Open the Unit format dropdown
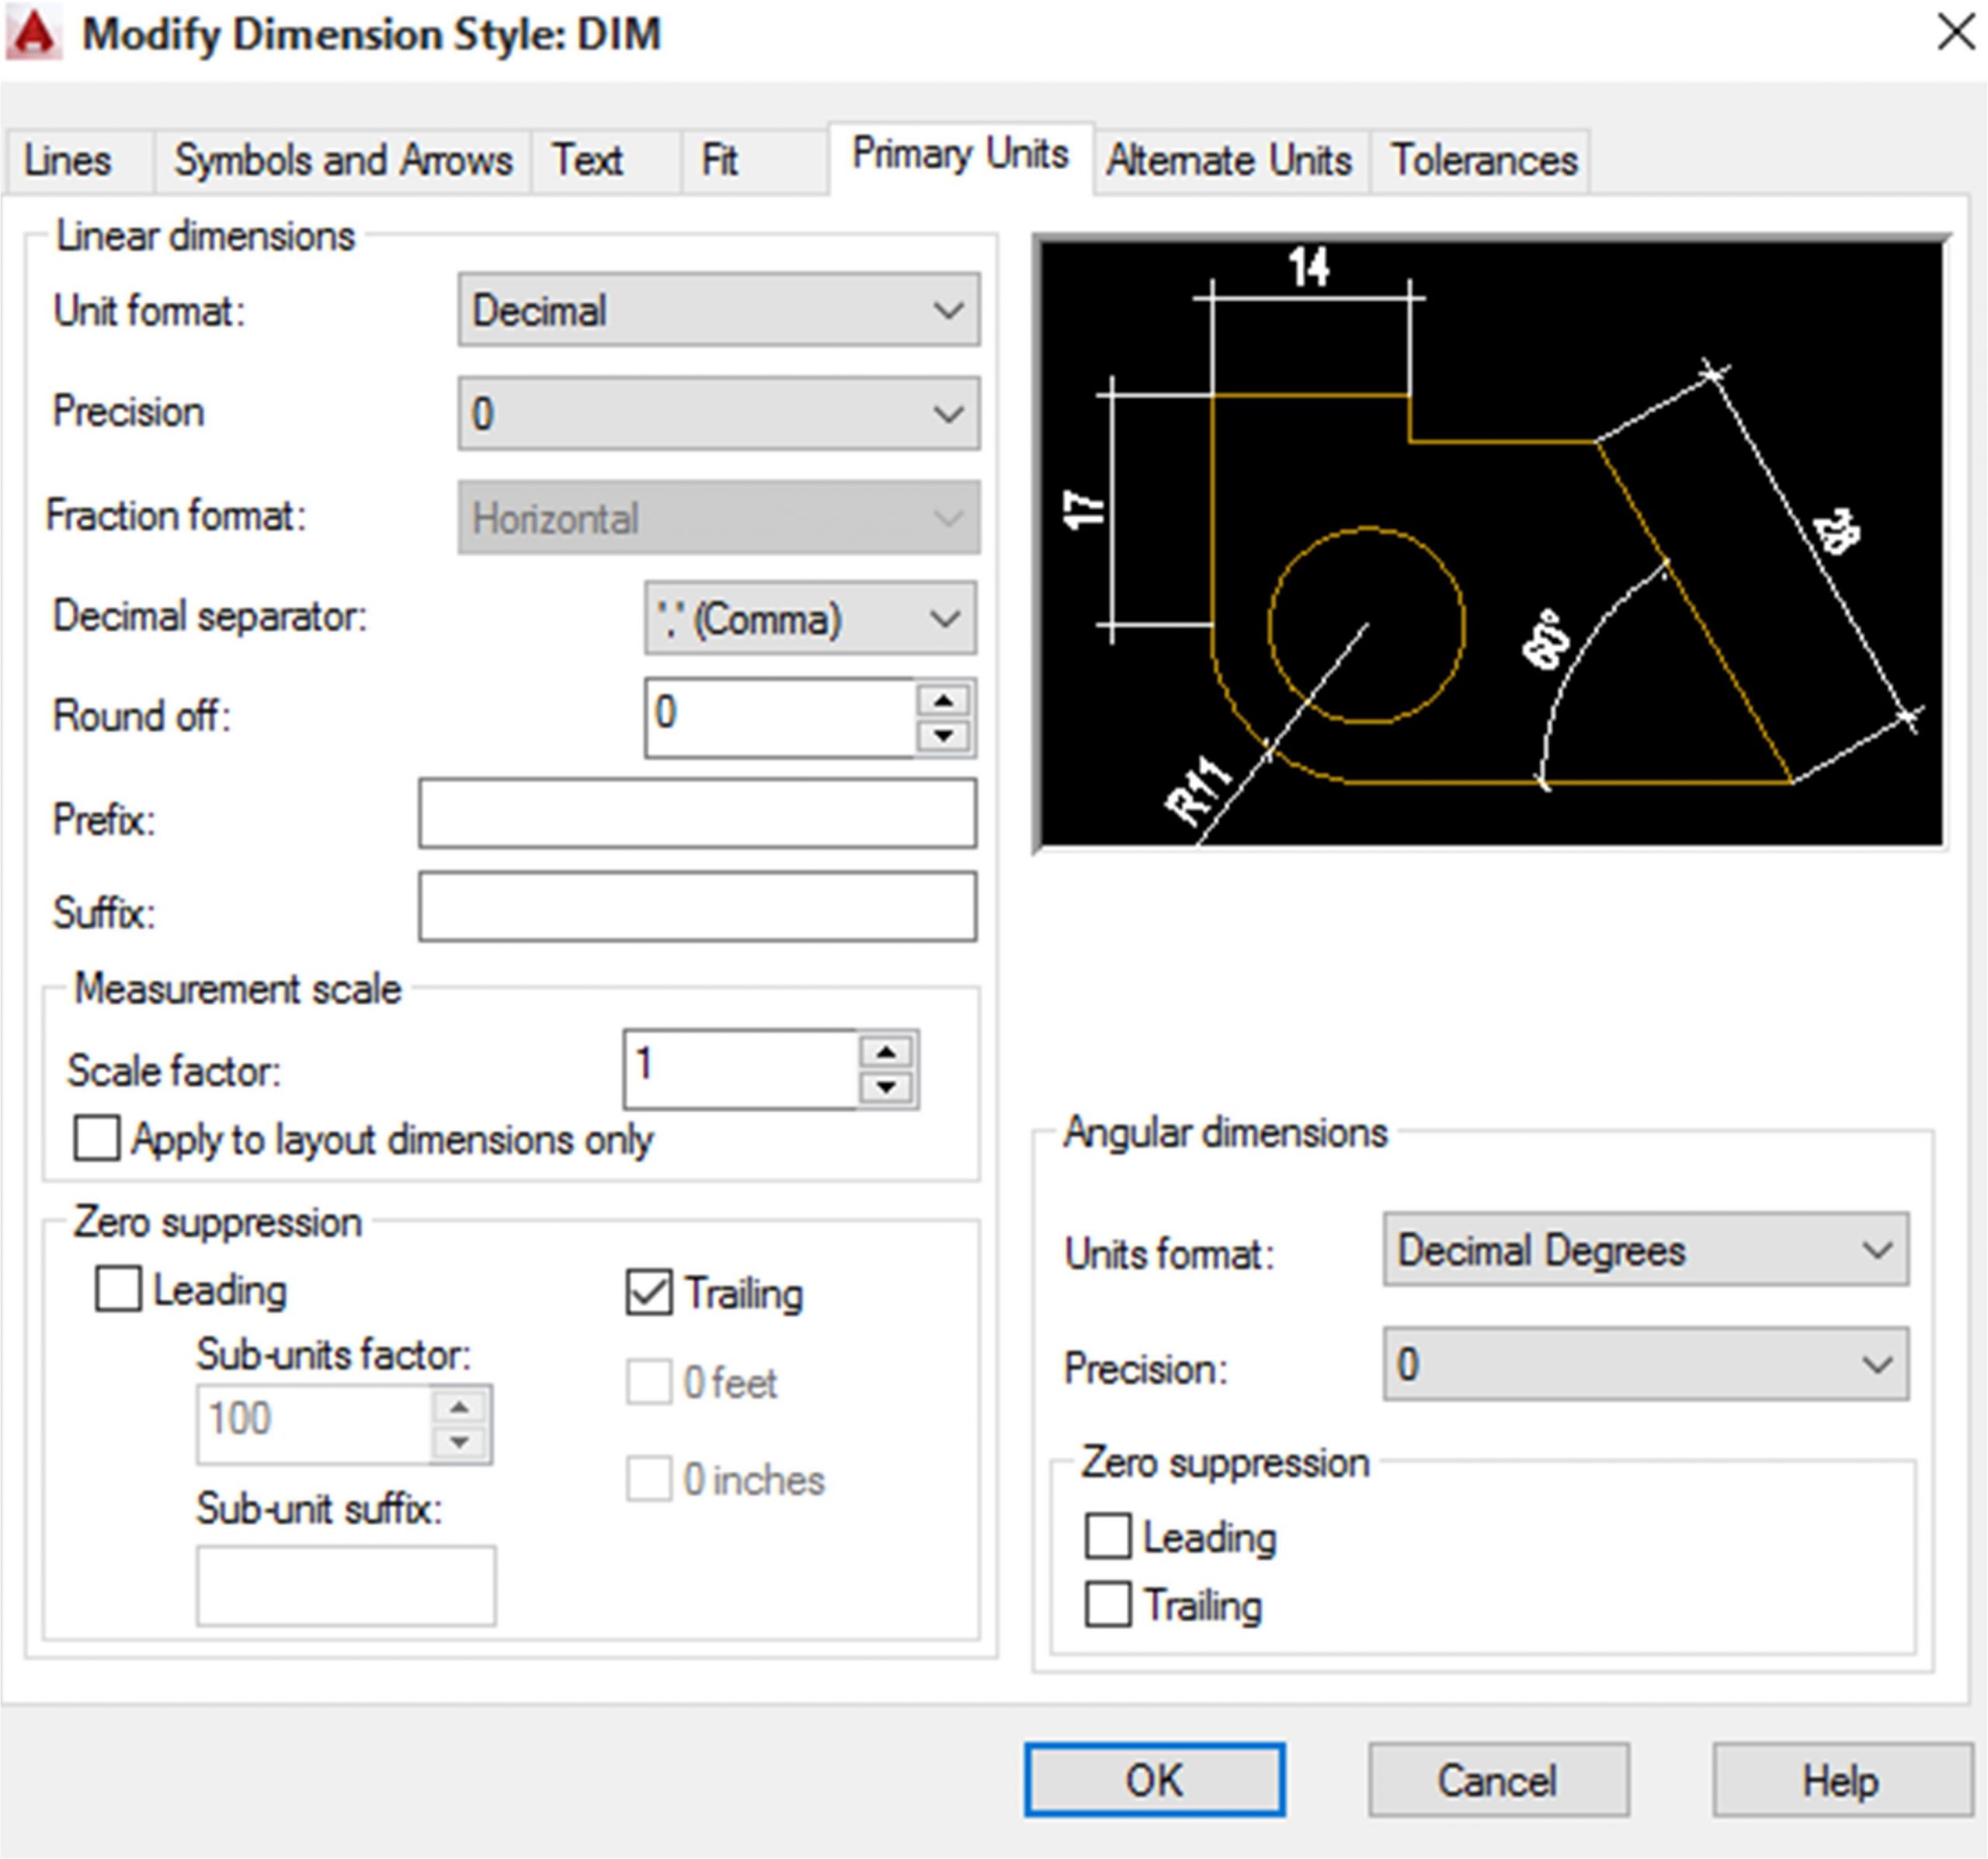The width and height of the screenshot is (1988, 1859). coord(718,311)
